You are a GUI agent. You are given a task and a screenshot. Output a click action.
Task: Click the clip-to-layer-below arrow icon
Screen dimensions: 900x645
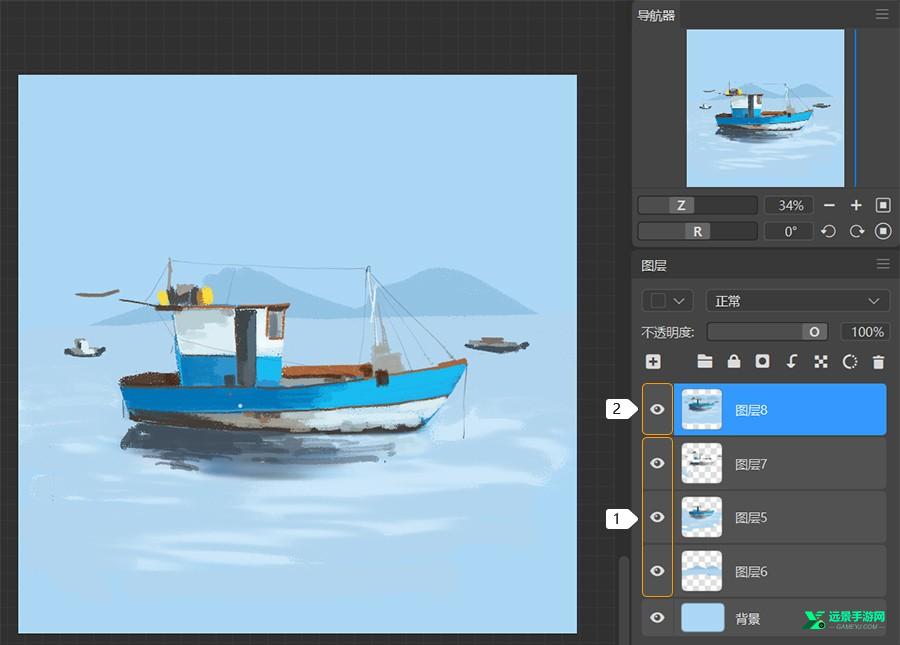tap(792, 362)
